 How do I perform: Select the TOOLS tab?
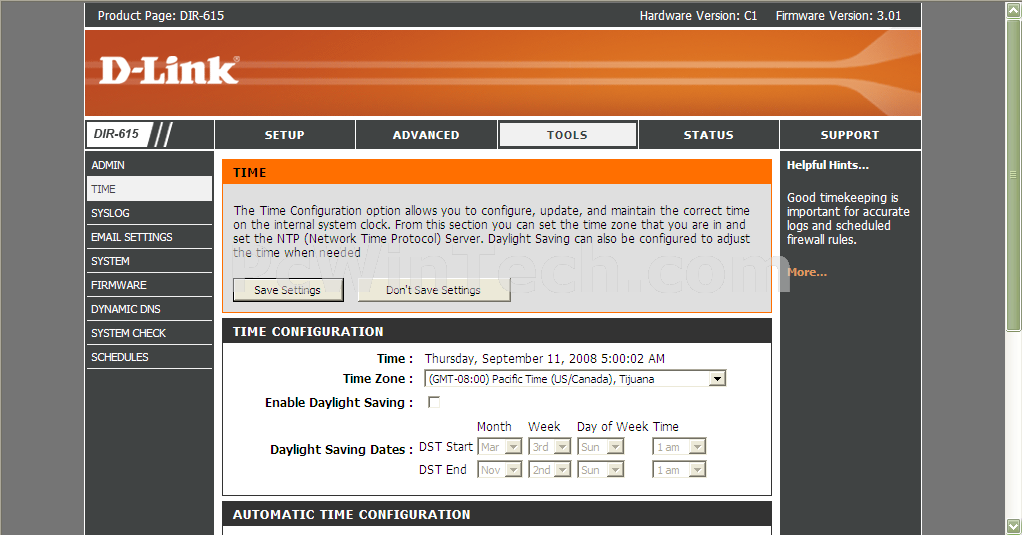pyautogui.click(x=567, y=135)
